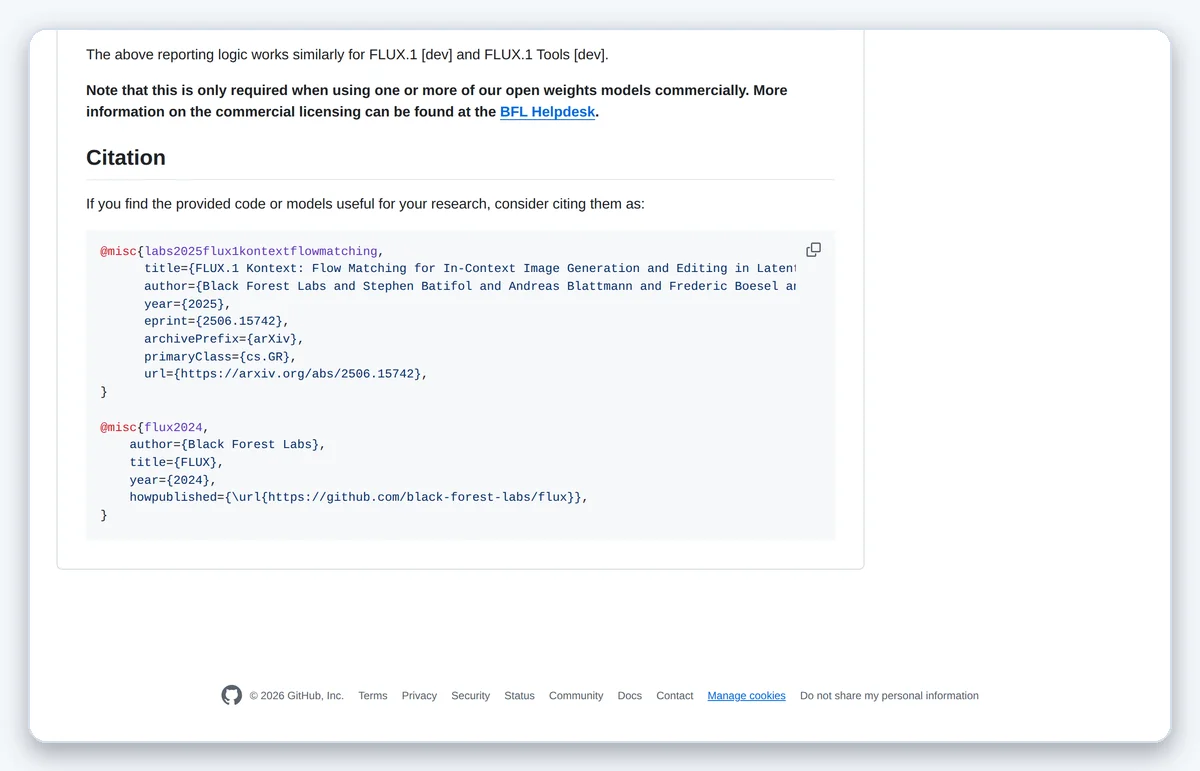
Task: Open the Terms footer link
Action: click(373, 696)
